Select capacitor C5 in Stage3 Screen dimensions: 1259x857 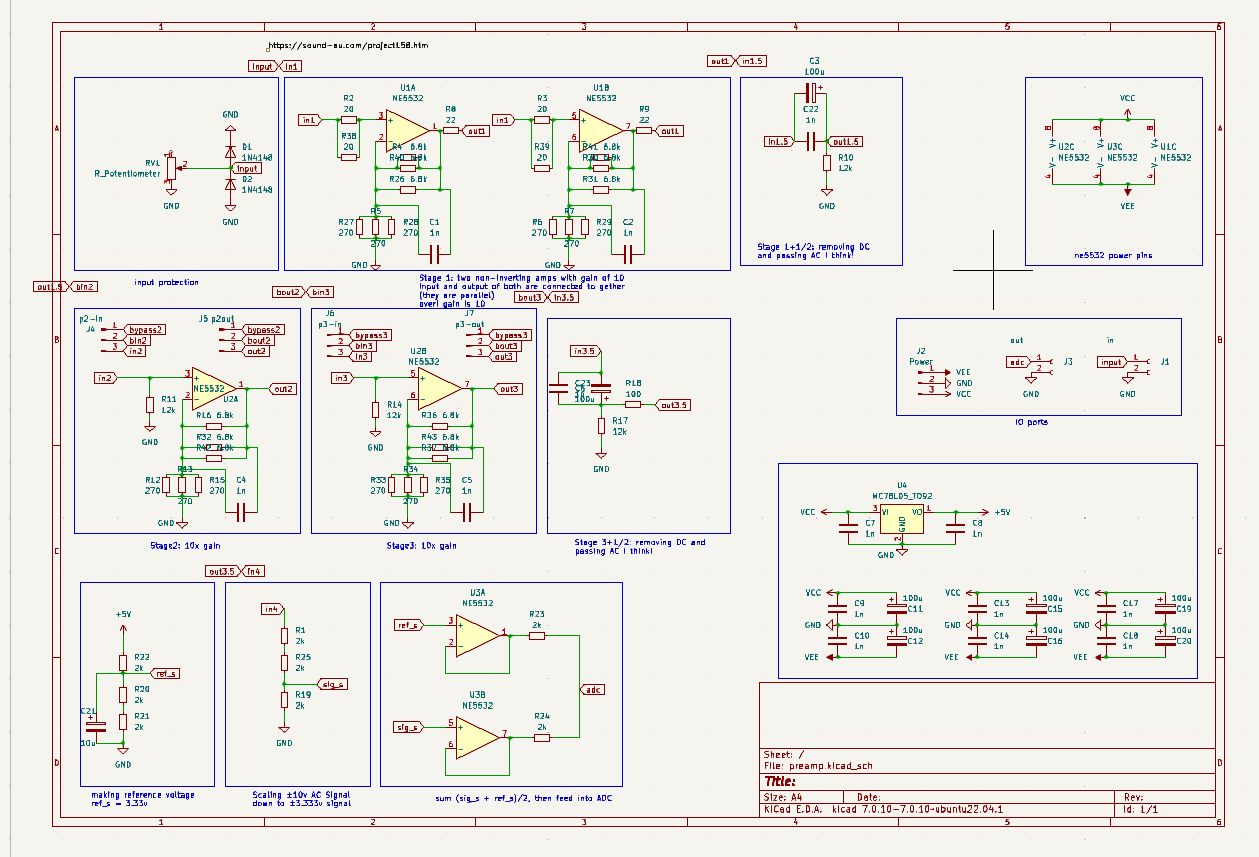point(466,511)
